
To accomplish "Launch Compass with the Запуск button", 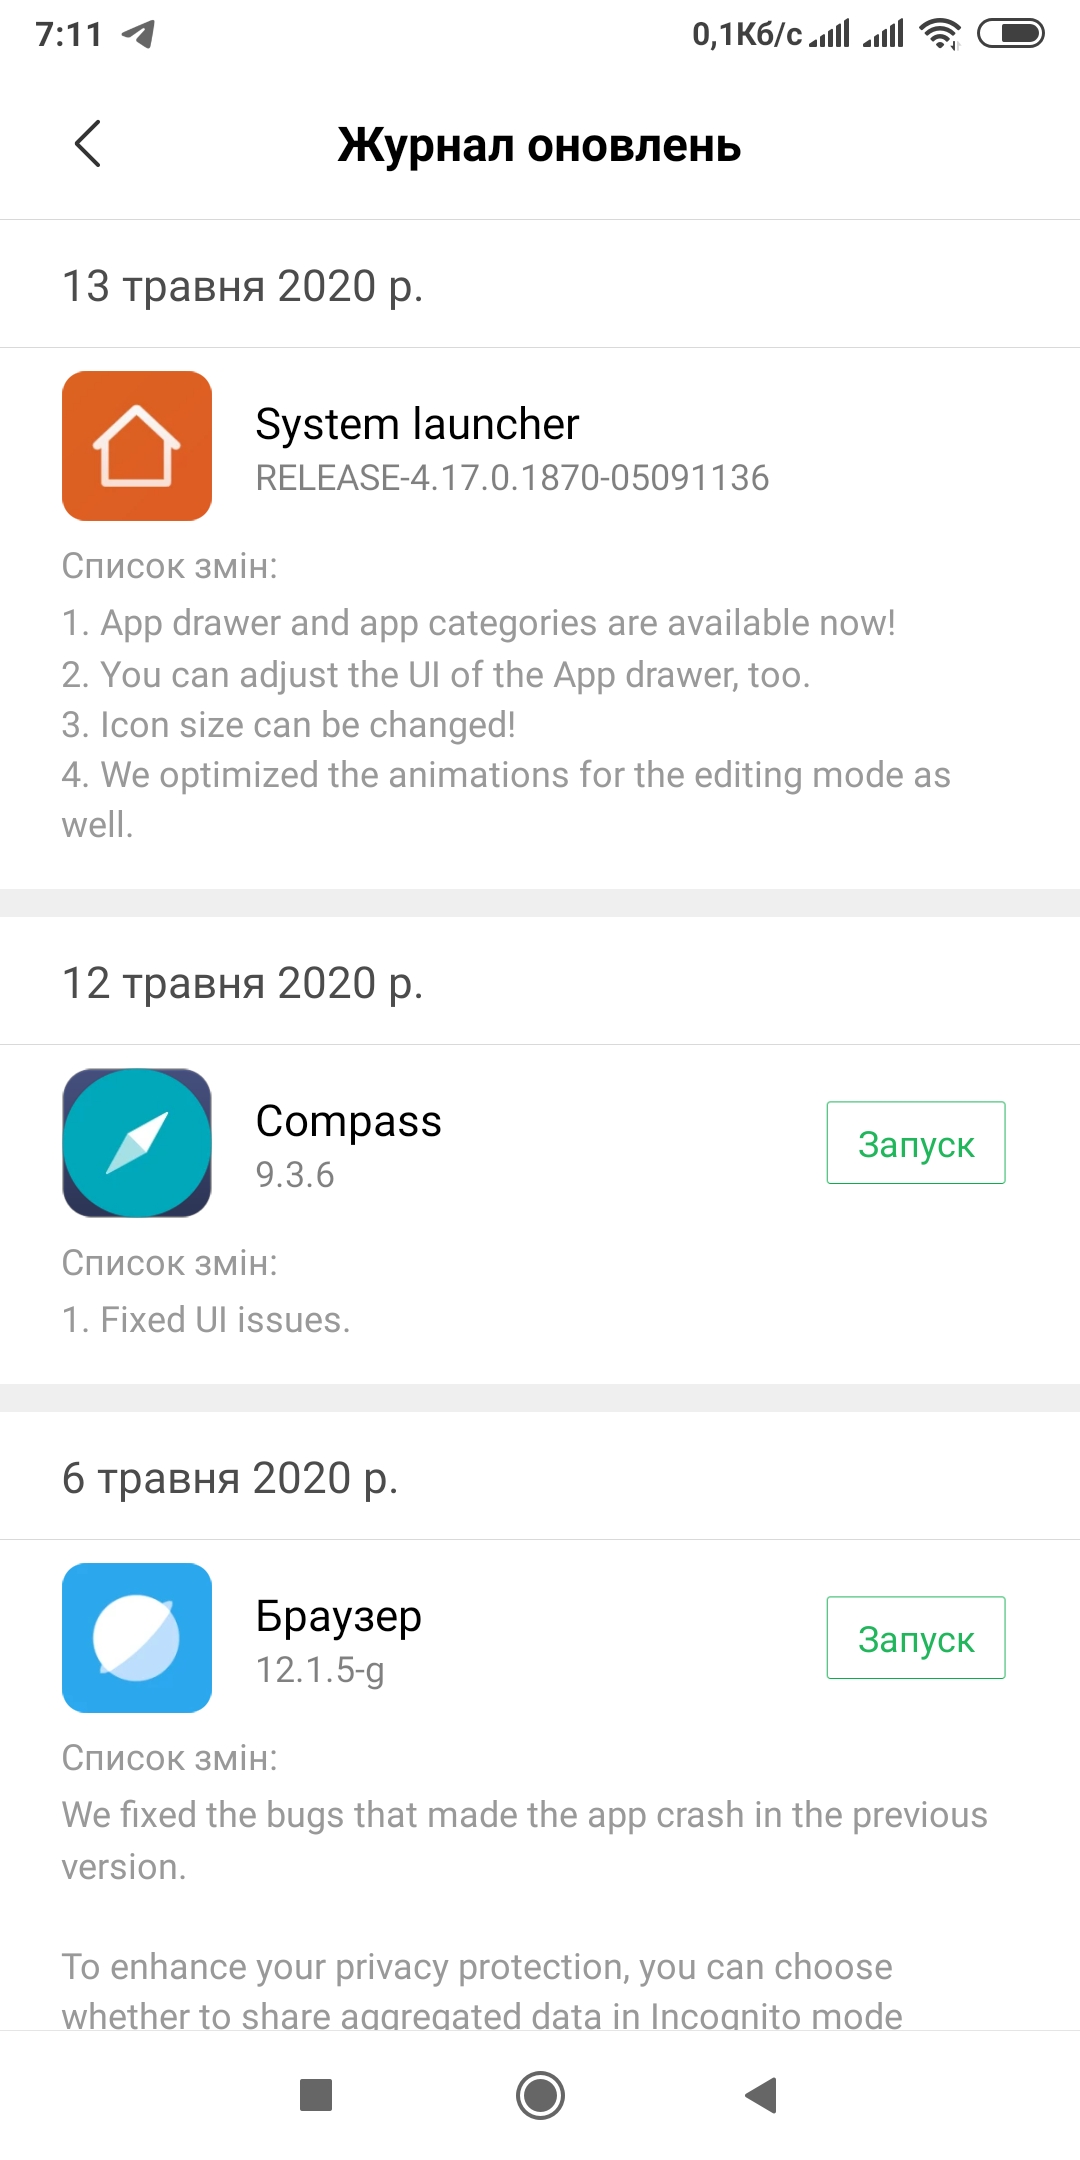I will coord(915,1143).
